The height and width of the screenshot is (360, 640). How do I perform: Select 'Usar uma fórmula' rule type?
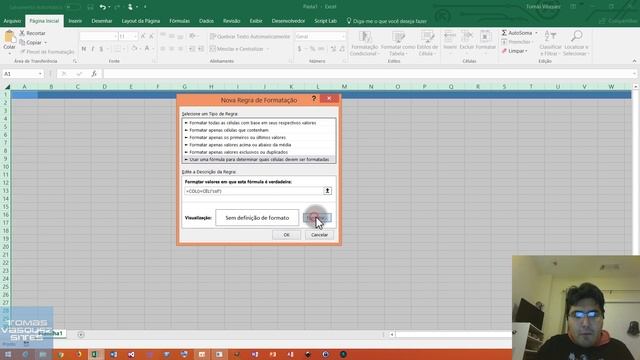(x=259, y=160)
